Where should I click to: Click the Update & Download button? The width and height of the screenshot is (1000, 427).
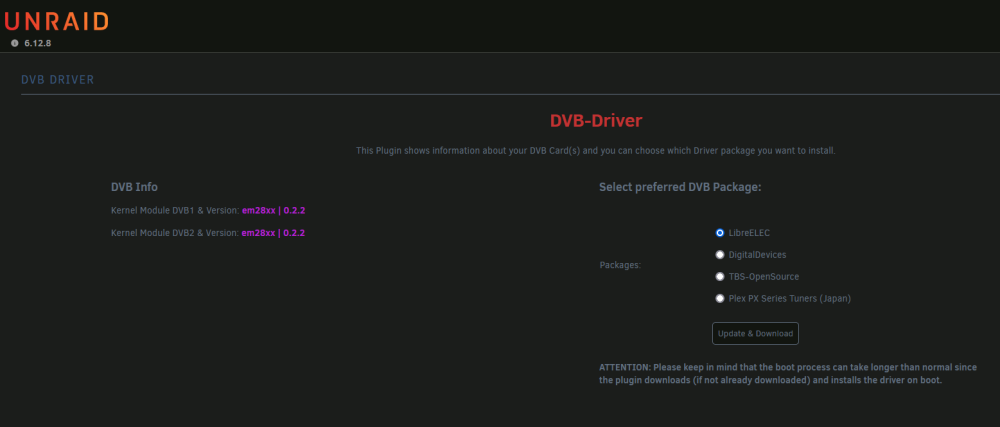[x=755, y=333]
